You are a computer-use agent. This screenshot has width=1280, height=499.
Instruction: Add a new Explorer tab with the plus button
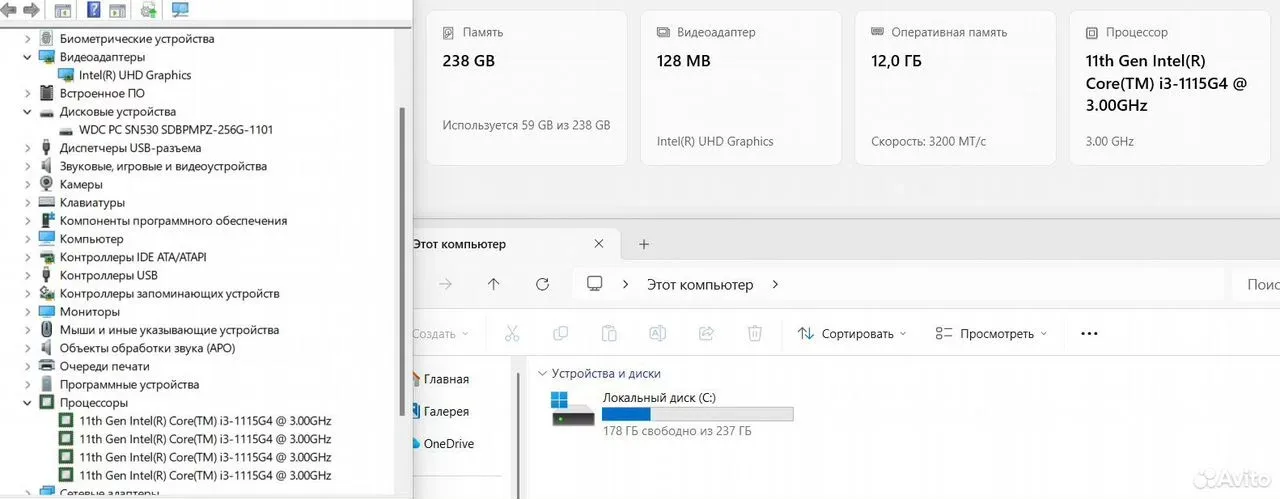644,244
